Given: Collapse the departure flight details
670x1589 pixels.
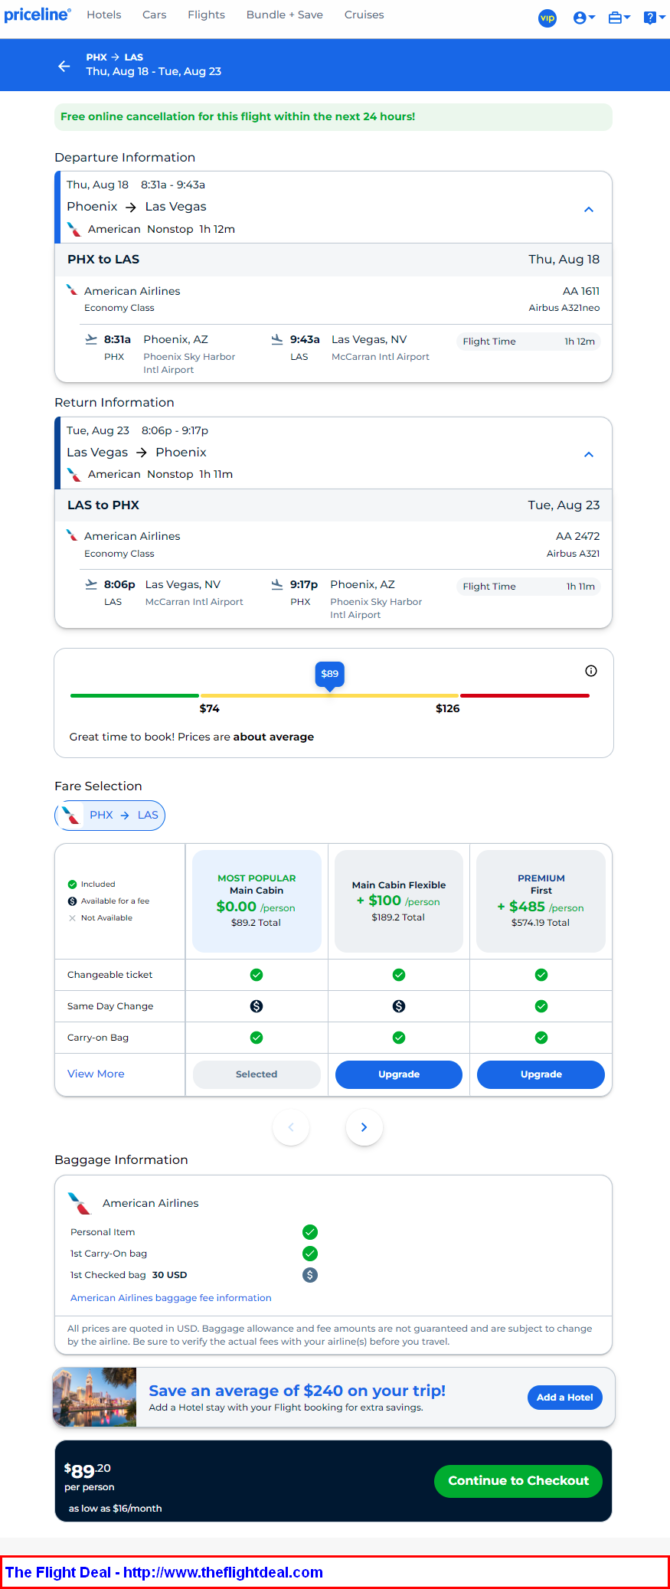Looking at the screenshot, I should point(589,209).
